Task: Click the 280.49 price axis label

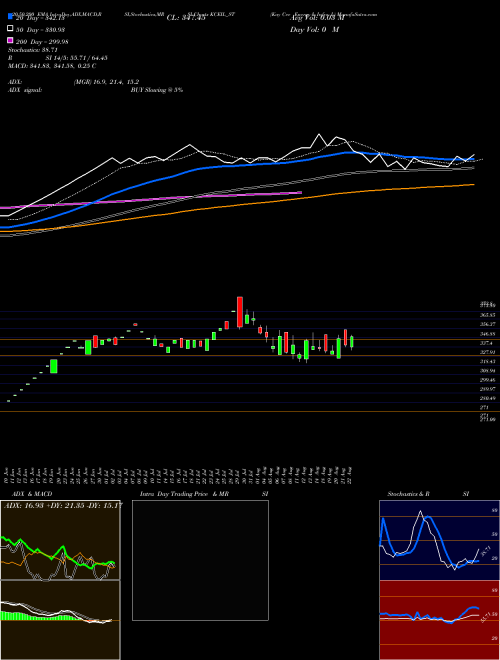Action: [x=487, y=398]
